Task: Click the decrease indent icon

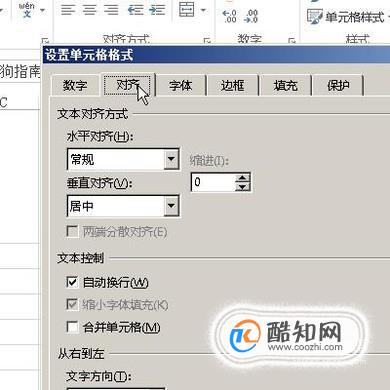Action: (136, 10)
